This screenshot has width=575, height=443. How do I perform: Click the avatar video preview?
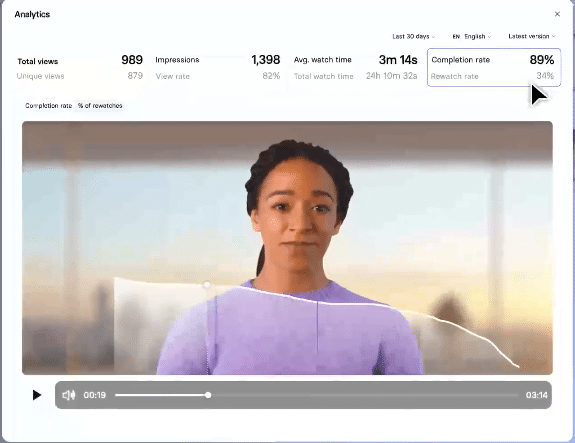287,248
